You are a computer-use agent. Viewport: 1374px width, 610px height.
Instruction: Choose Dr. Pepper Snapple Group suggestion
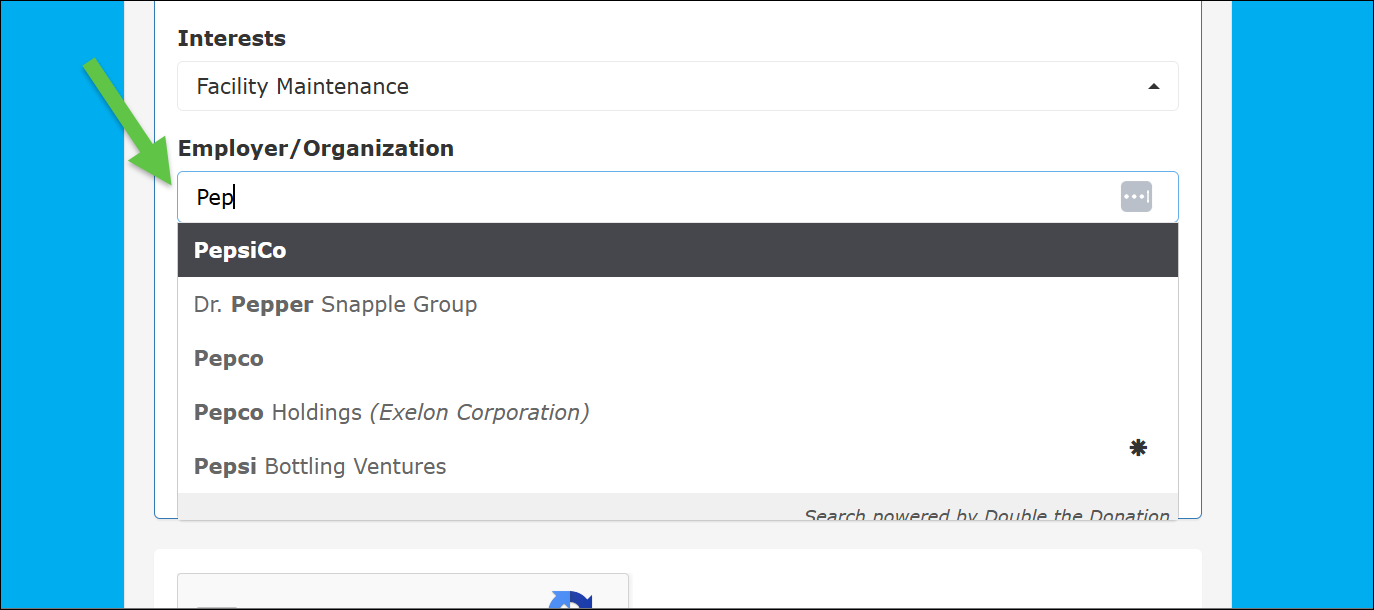click(678, 304)
